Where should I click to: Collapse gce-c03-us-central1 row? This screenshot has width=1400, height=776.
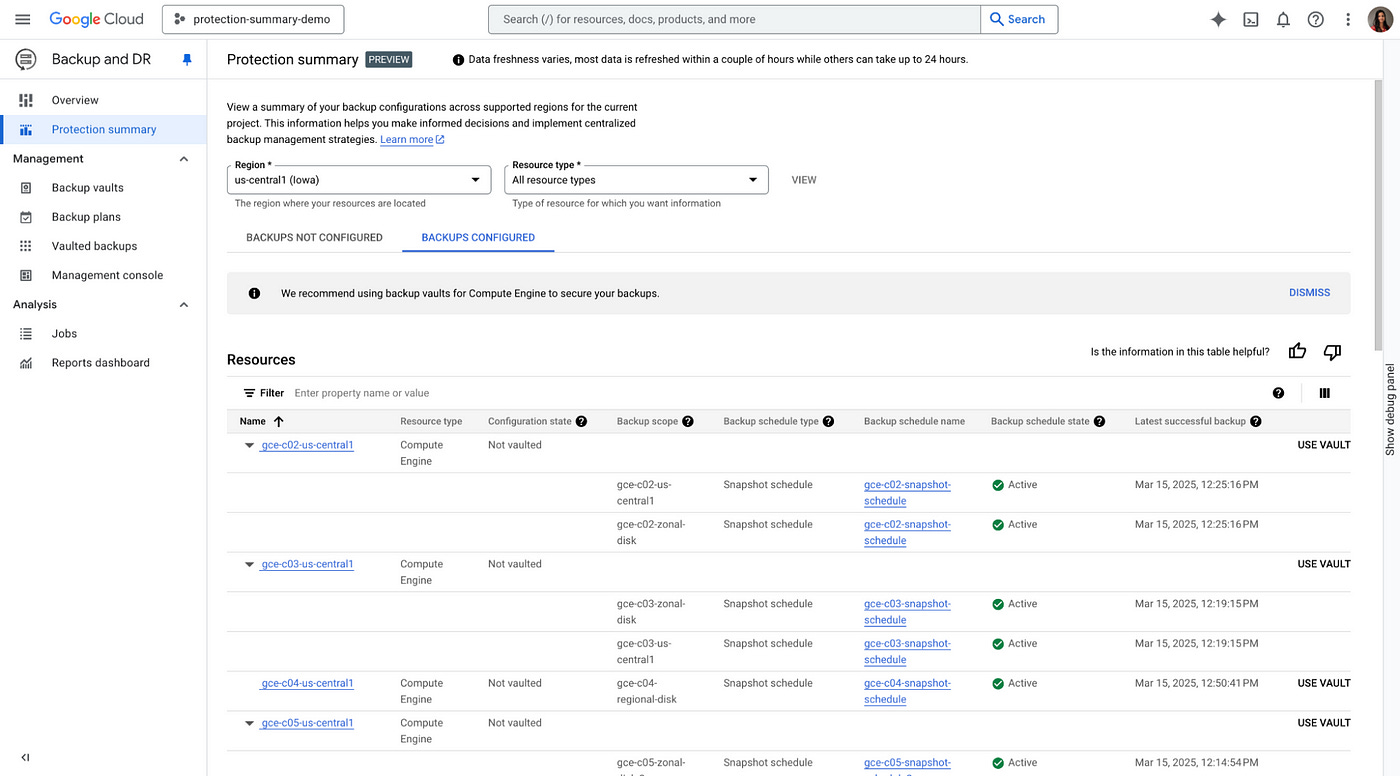click(250, 565)
